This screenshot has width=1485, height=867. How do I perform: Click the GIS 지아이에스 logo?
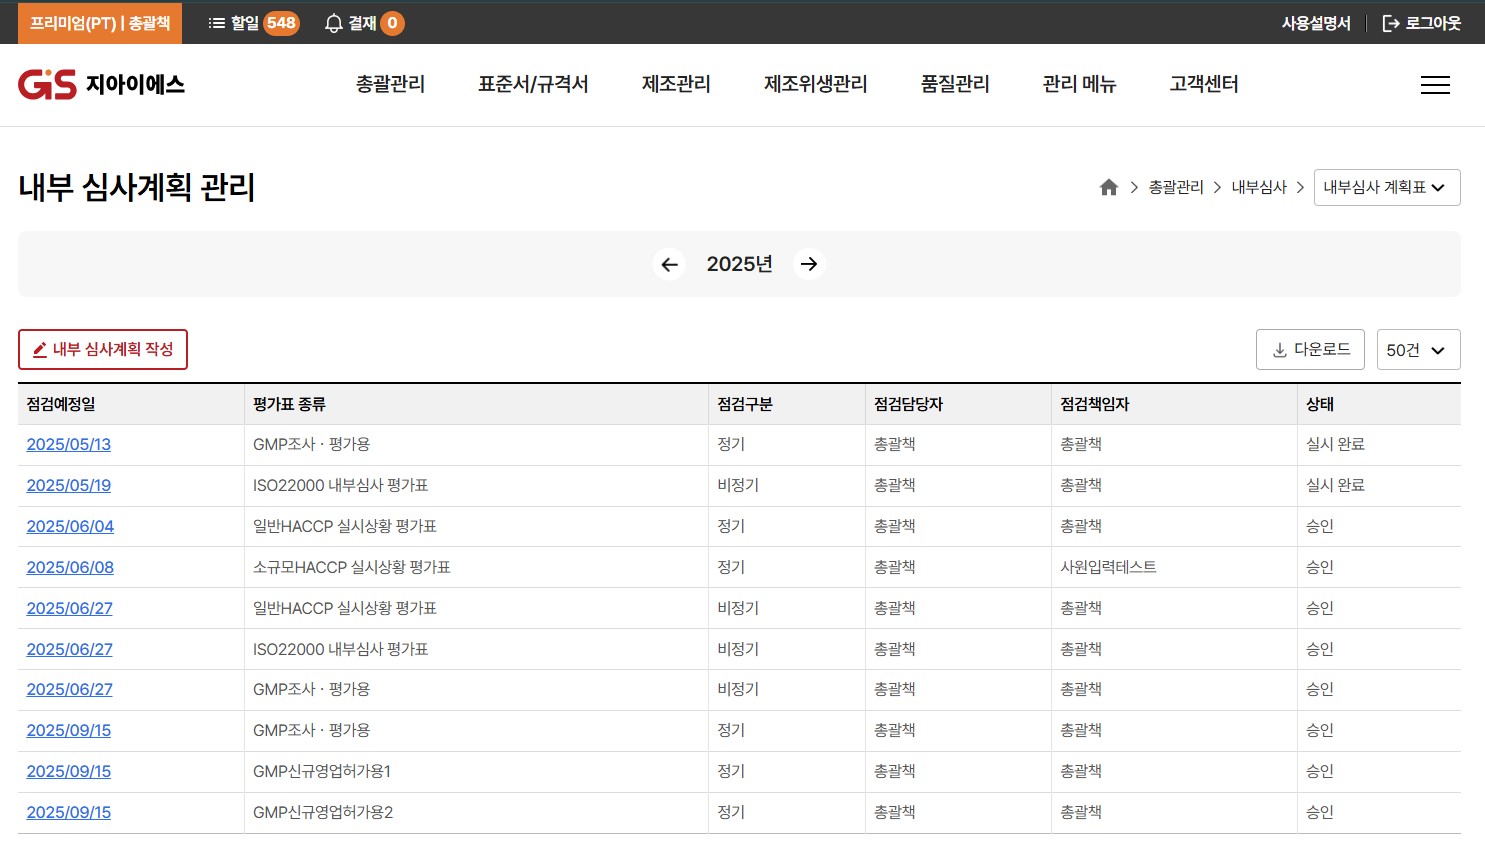(101, 85)
